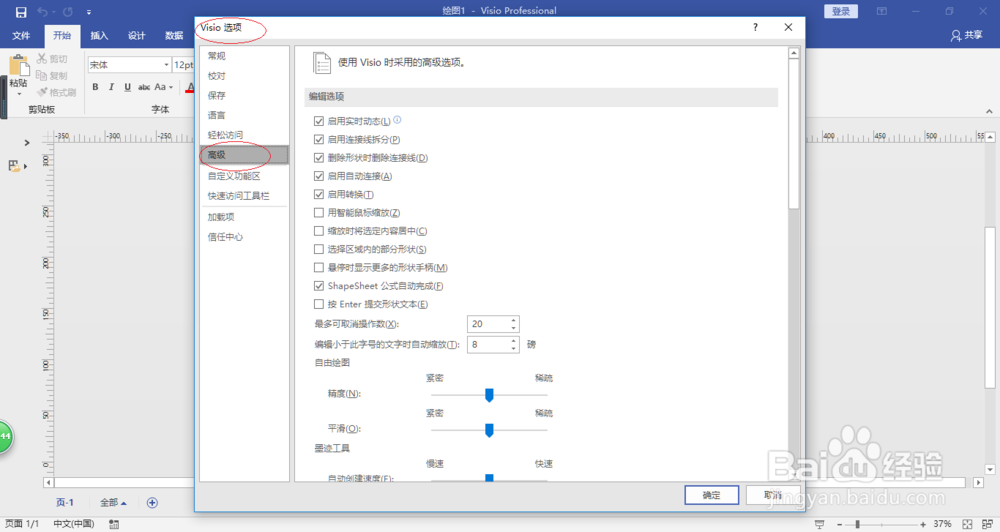This screenshot has width=1000, height=532.
Task: Click the 精度 precision slider handle
Action: coord(489,395)
